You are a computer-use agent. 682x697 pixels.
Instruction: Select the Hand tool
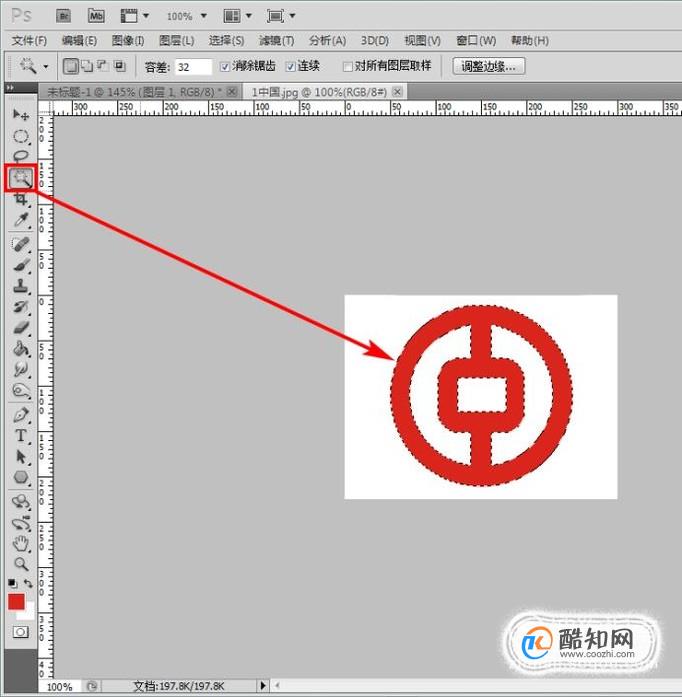click(x=20, y=544)
